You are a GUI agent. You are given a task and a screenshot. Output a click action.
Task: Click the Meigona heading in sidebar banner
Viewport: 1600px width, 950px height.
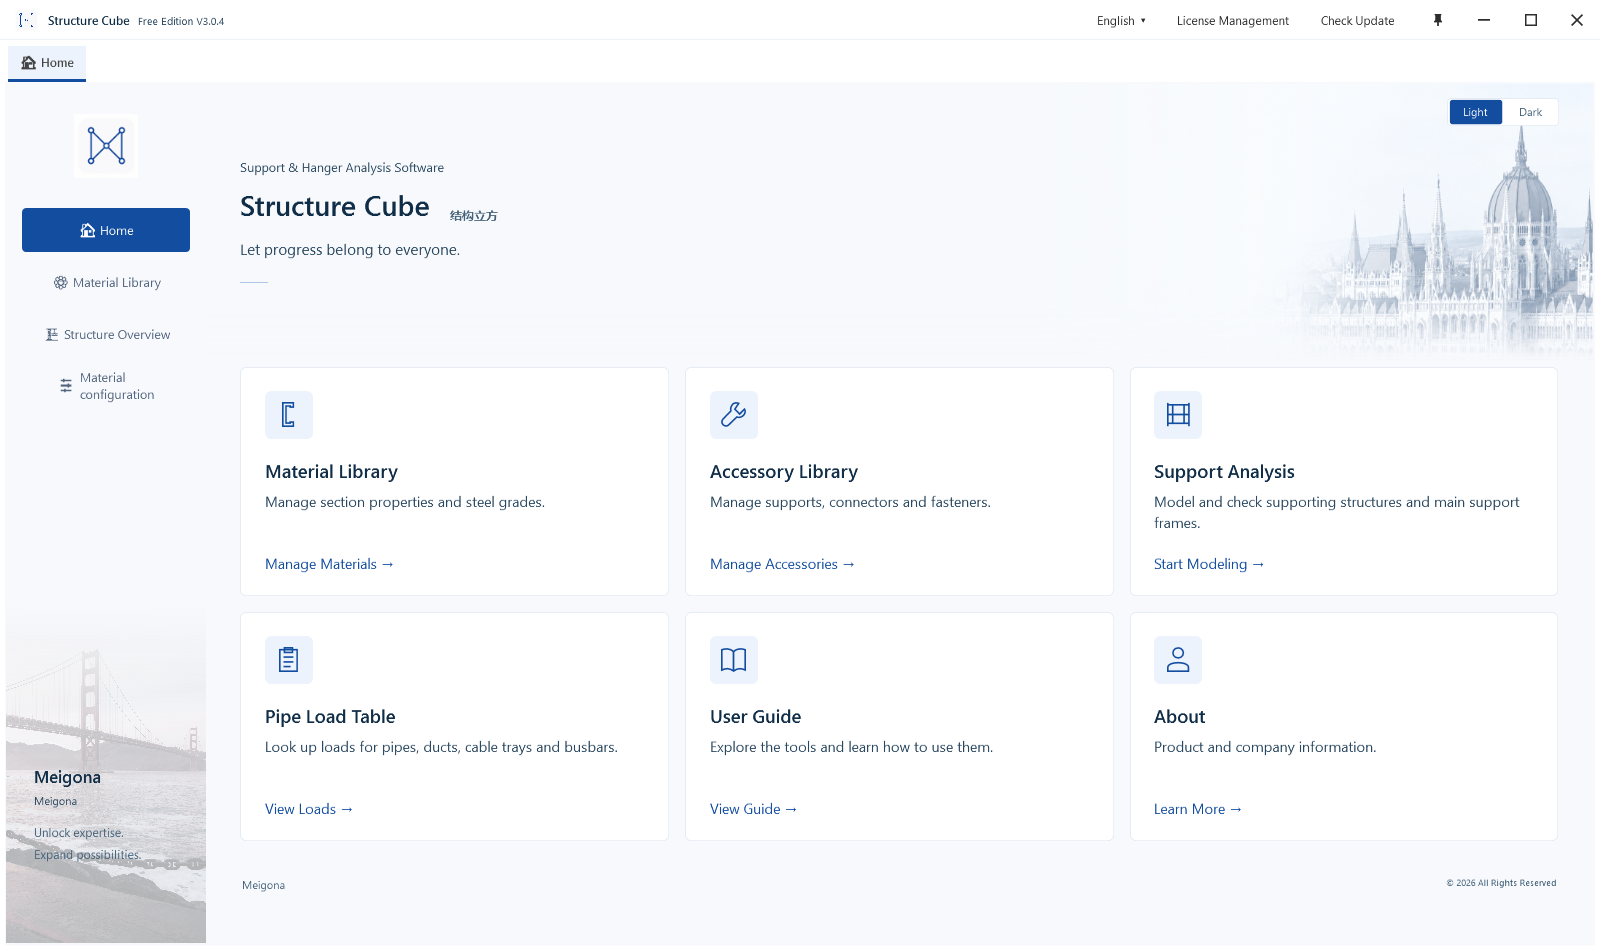tap(67, 777)
